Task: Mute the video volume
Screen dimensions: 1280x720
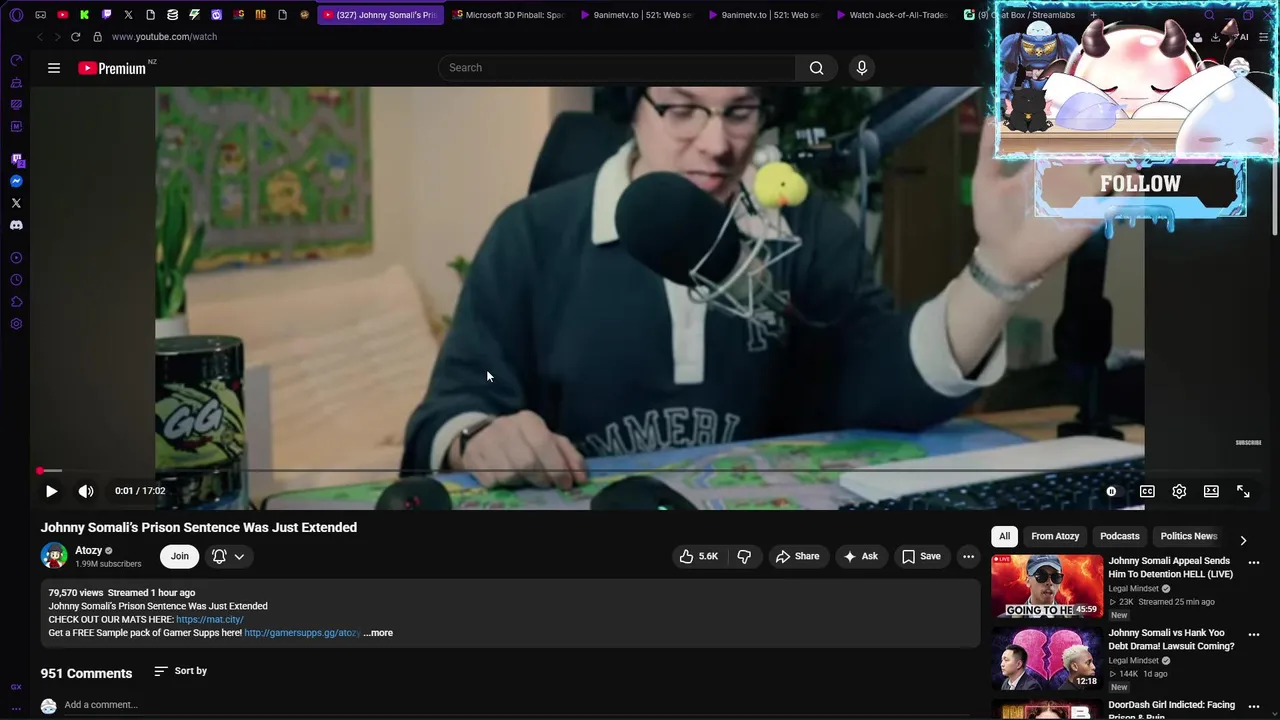Action: point(86,491)
